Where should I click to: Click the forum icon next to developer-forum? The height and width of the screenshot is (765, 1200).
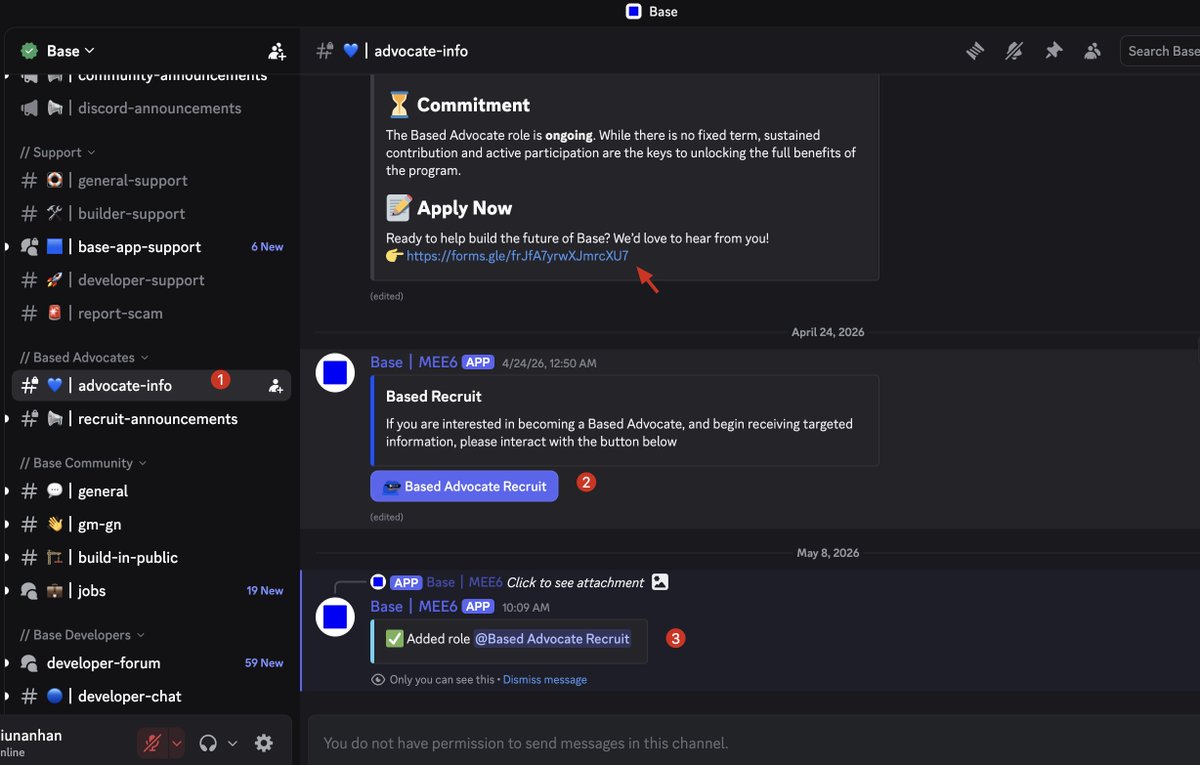30,663
